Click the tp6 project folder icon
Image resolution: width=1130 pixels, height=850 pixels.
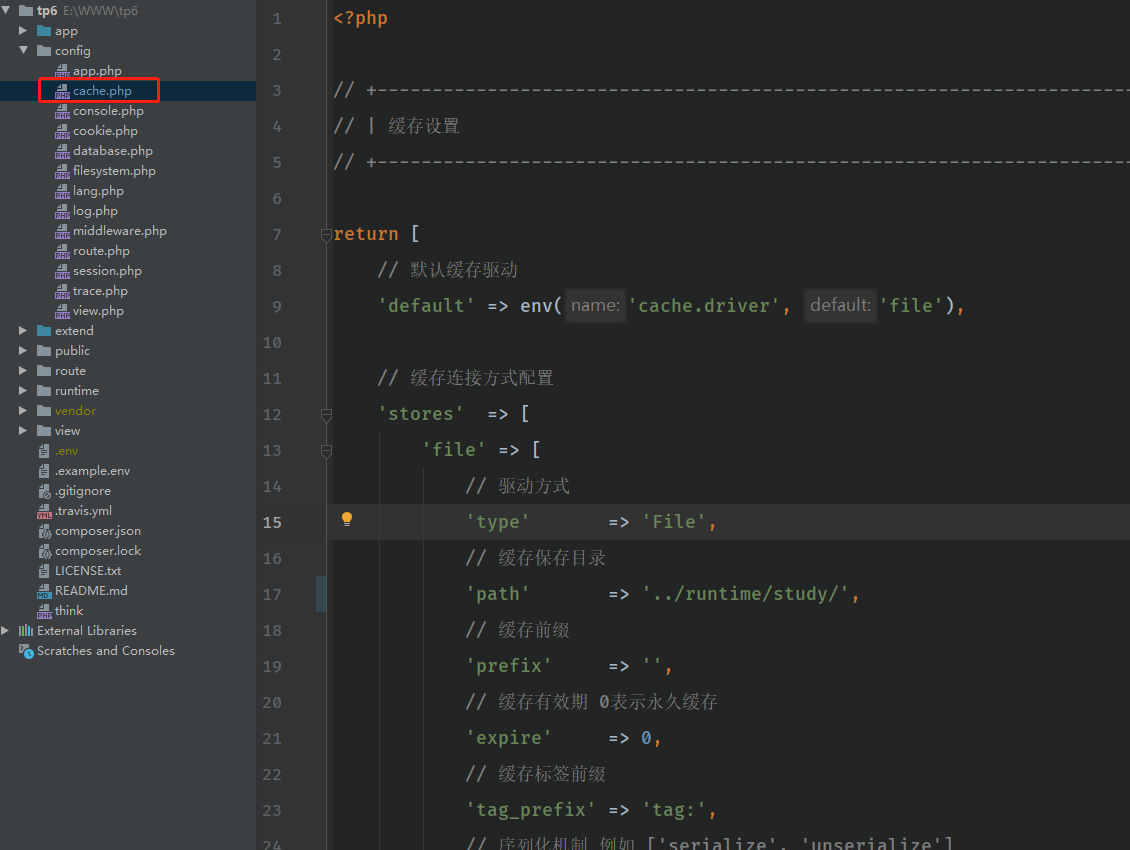[26, 10]
